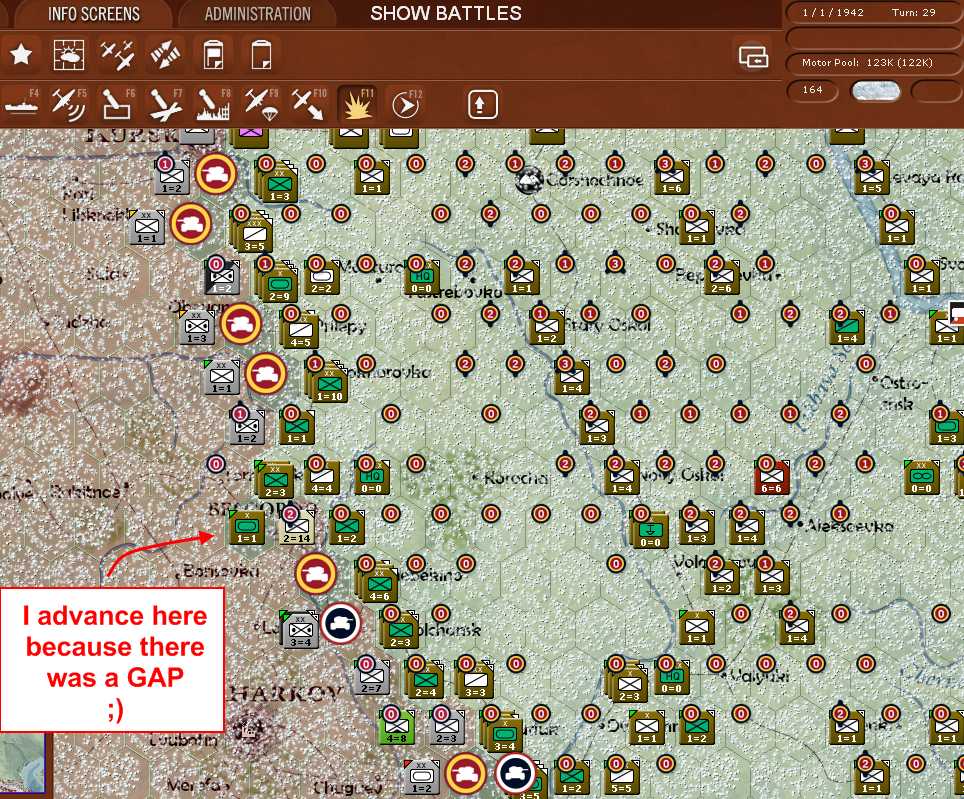Viewport: 964px width, 799px height.
Task: Open the weather map screen icon
Action: [x=68, y=55]
